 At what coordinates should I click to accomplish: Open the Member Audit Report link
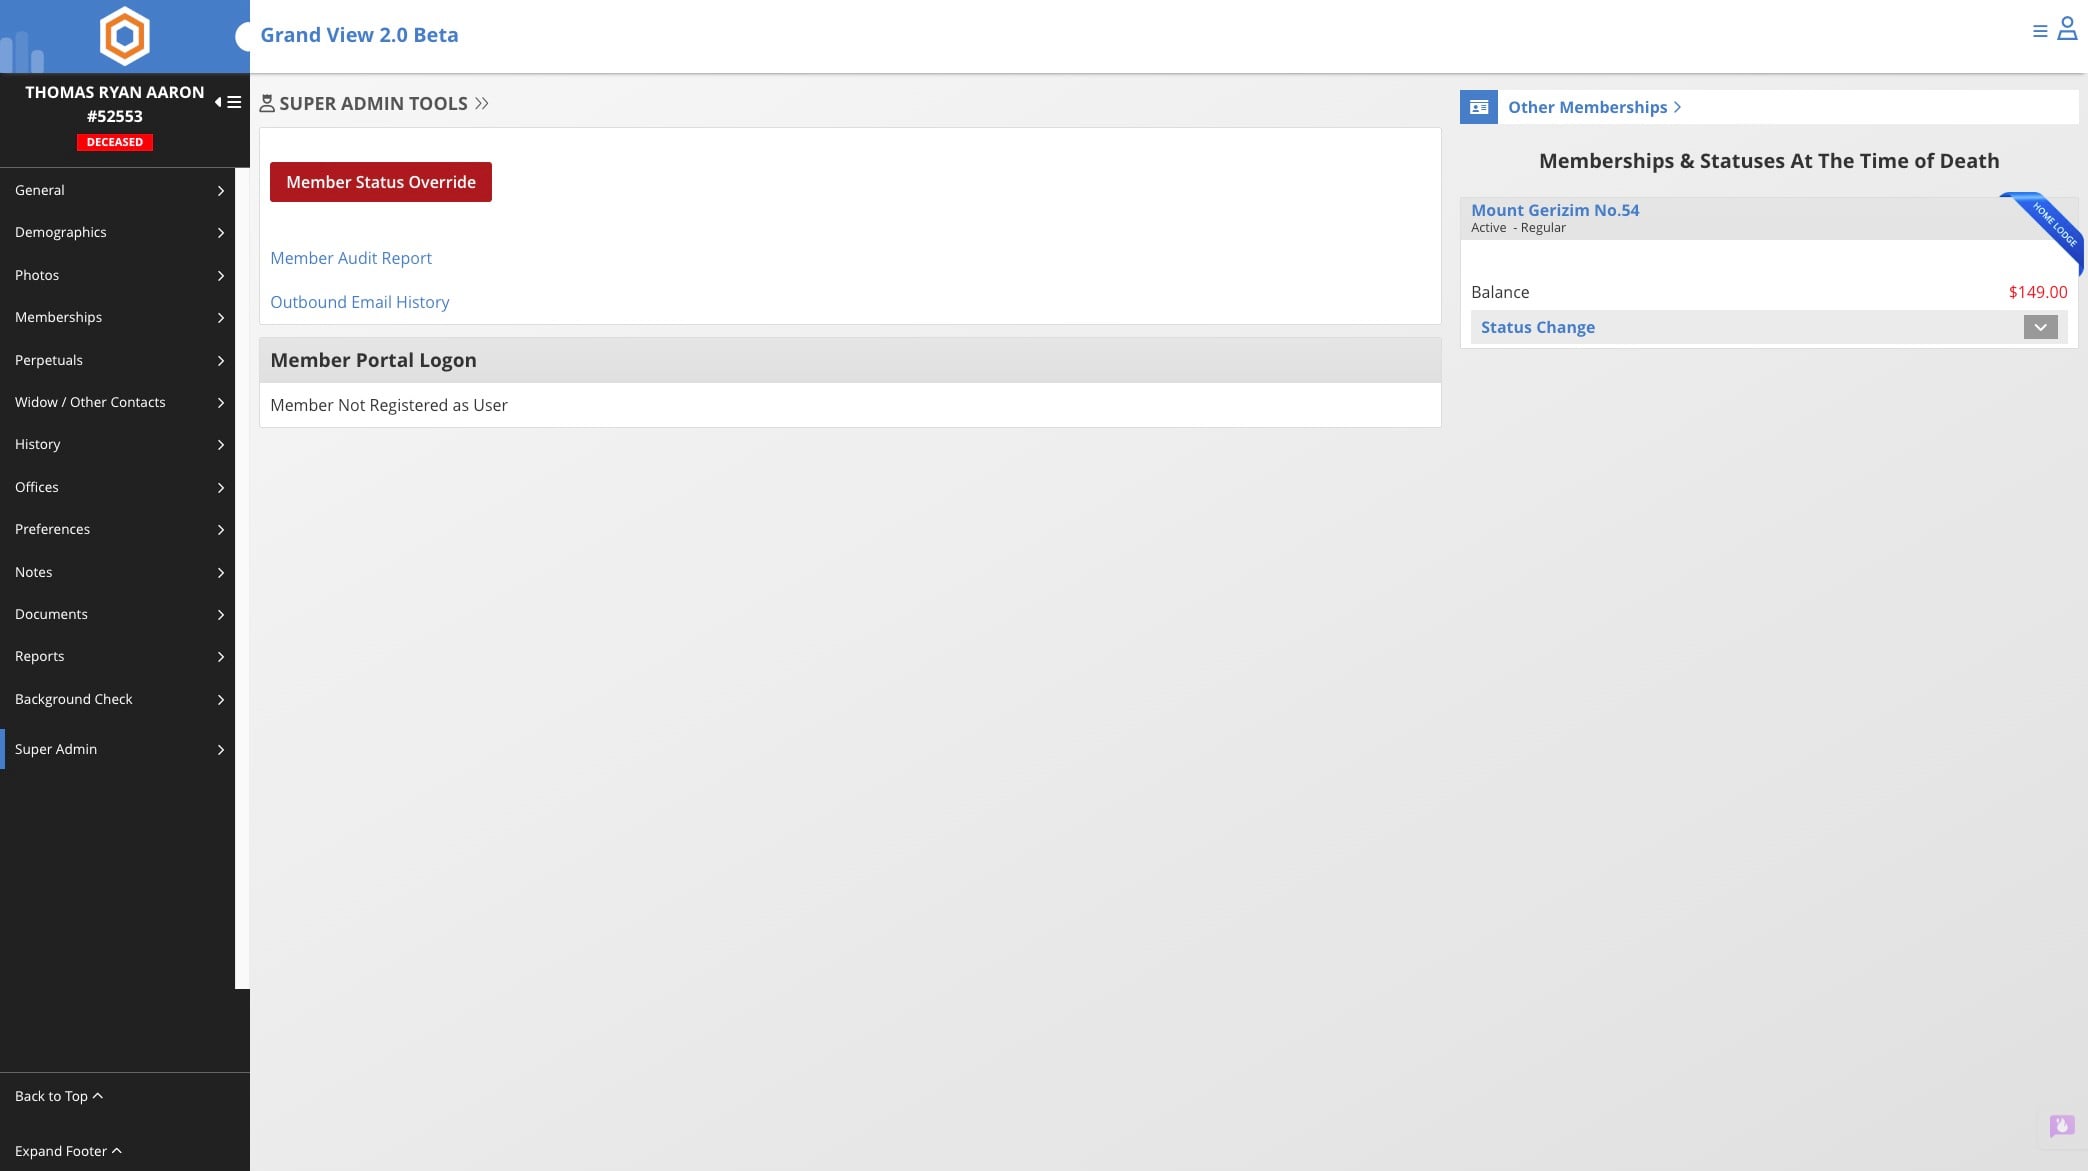[x=351, y=258]
